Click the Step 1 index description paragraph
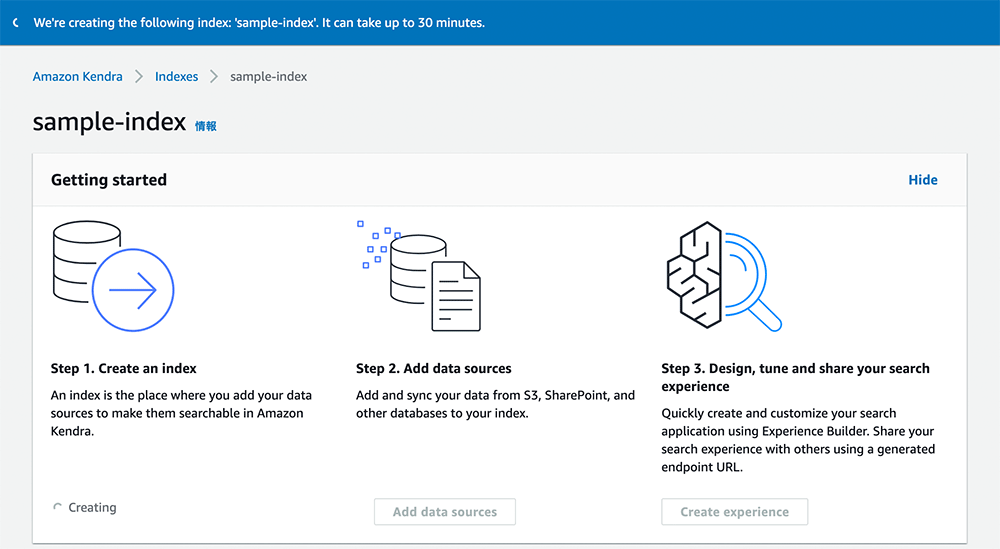The image size is (1000, 549). (181, 413)
